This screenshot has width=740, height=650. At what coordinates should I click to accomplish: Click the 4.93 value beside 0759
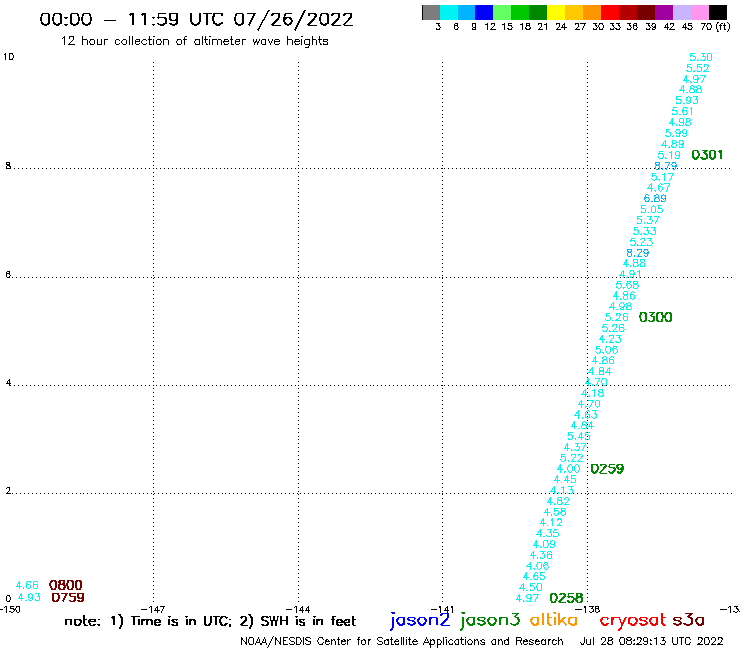(x=29, y=598)
